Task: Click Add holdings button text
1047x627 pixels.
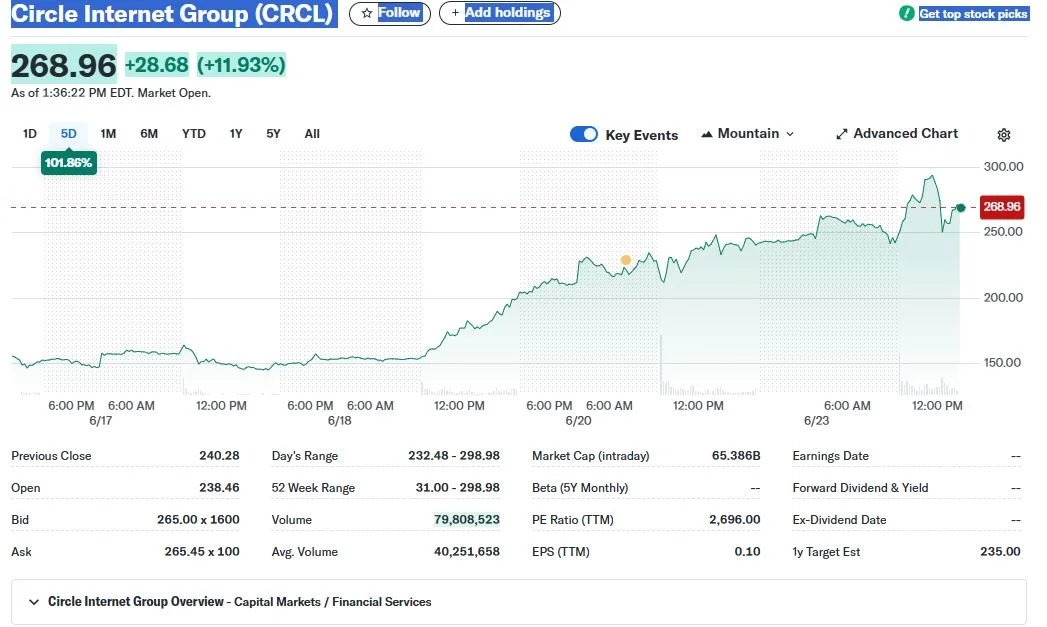Action: [507, 13]
